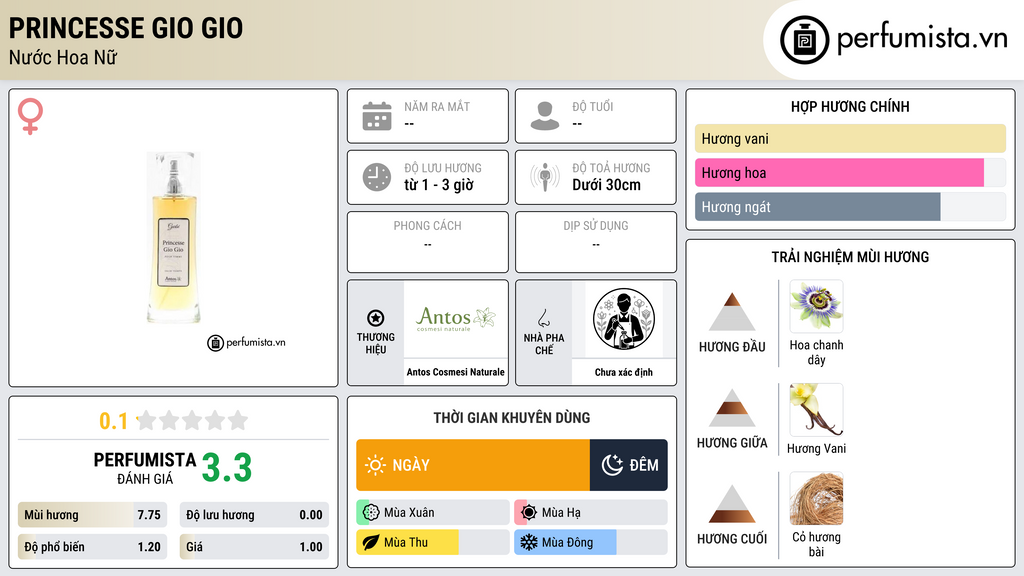
Task: Click the orange Ngày usage bar
Action: (x=473, y=465)
